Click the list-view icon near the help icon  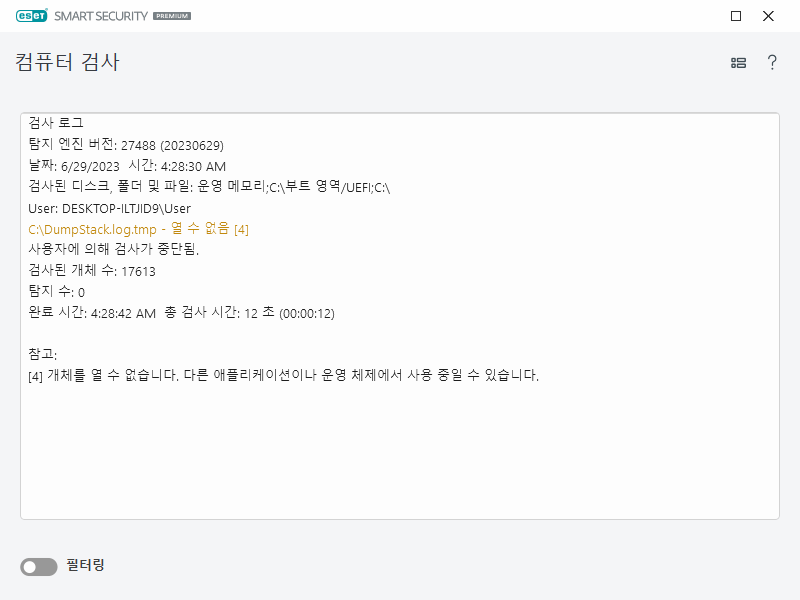point(738,62)
